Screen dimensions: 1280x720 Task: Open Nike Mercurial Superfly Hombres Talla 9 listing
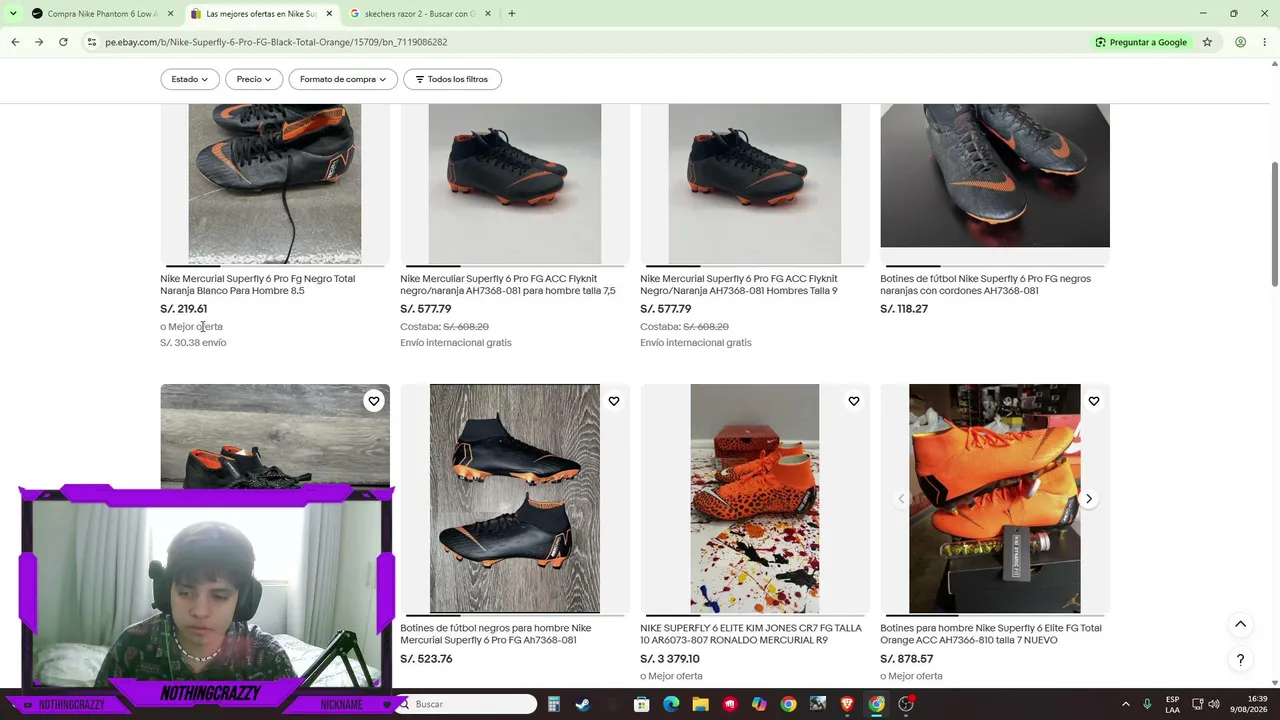pos(739,285)
